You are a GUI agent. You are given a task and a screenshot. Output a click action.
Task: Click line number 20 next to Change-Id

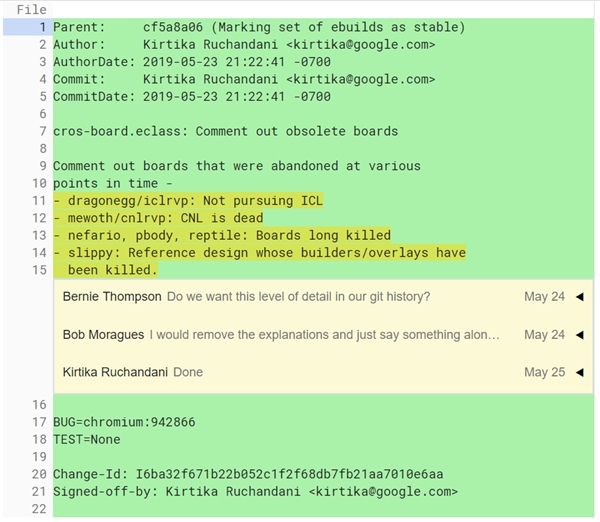39,474
